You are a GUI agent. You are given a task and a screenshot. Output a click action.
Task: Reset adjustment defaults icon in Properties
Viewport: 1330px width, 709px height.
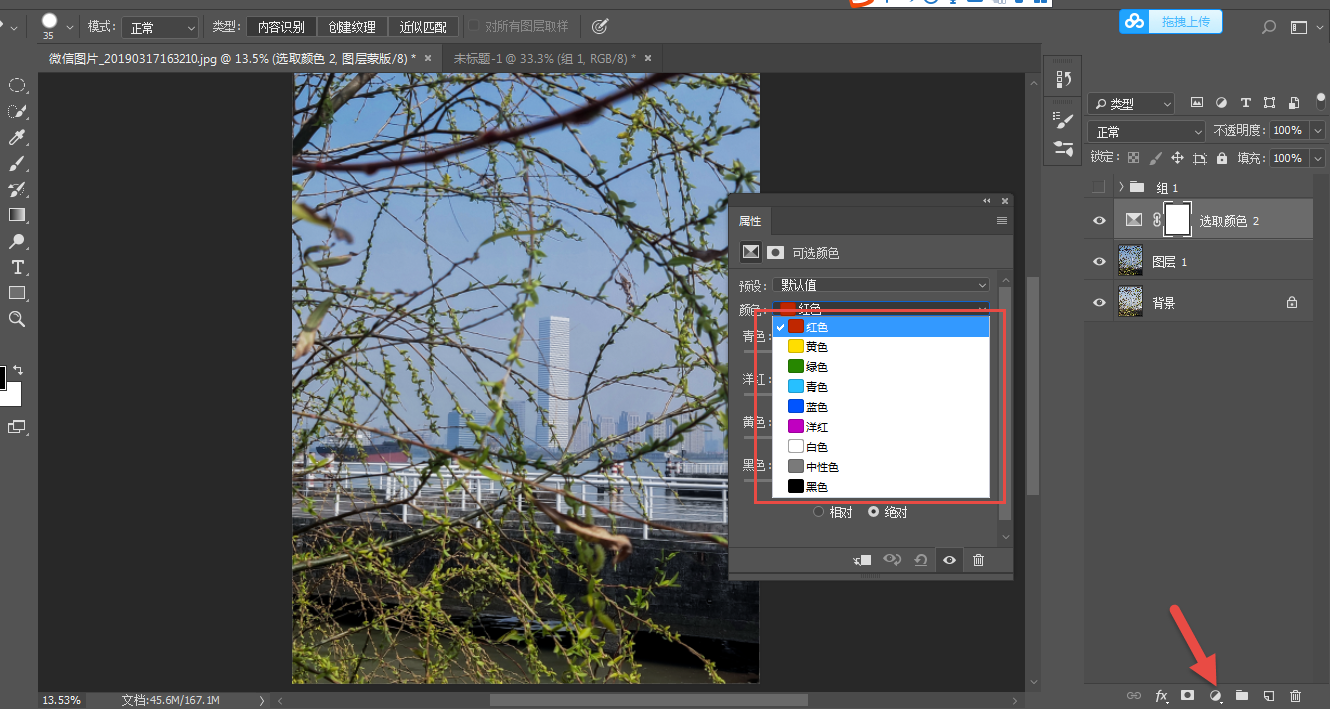920,560
